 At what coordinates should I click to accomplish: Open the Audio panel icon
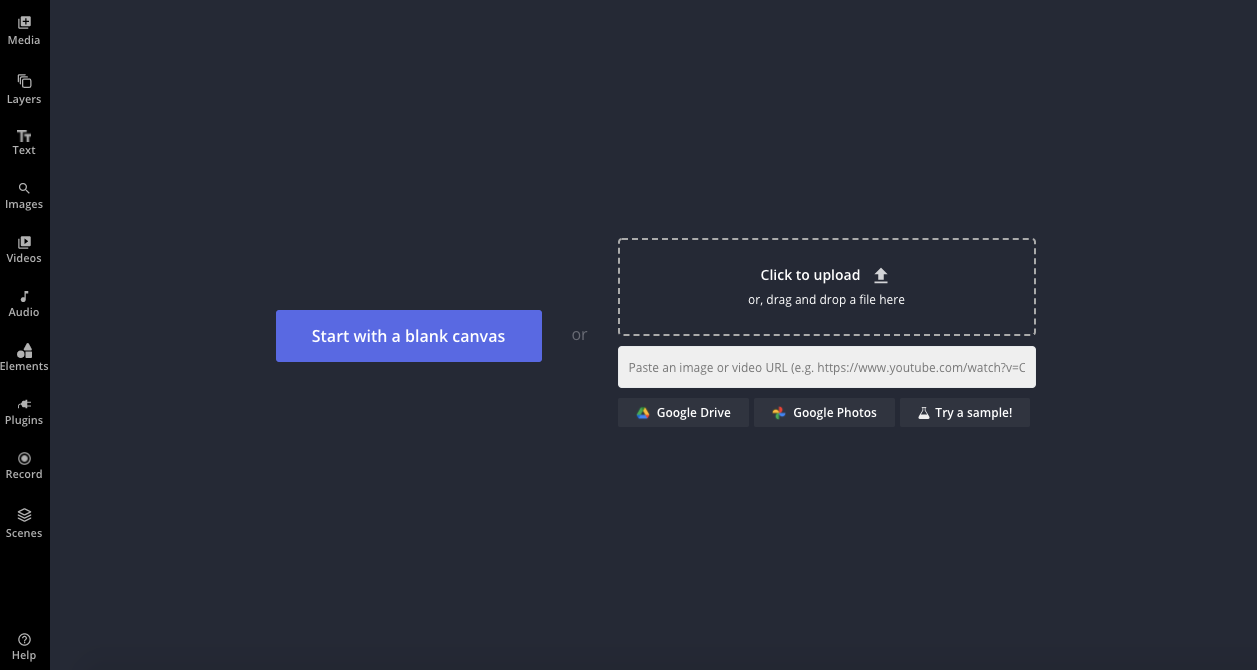[x=24, y=296]
